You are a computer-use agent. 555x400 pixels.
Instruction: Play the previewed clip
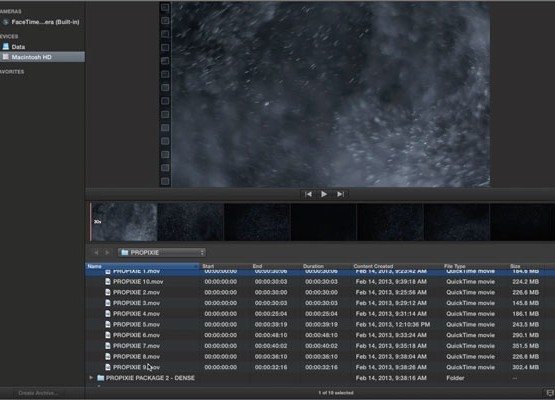click(324, 194)
